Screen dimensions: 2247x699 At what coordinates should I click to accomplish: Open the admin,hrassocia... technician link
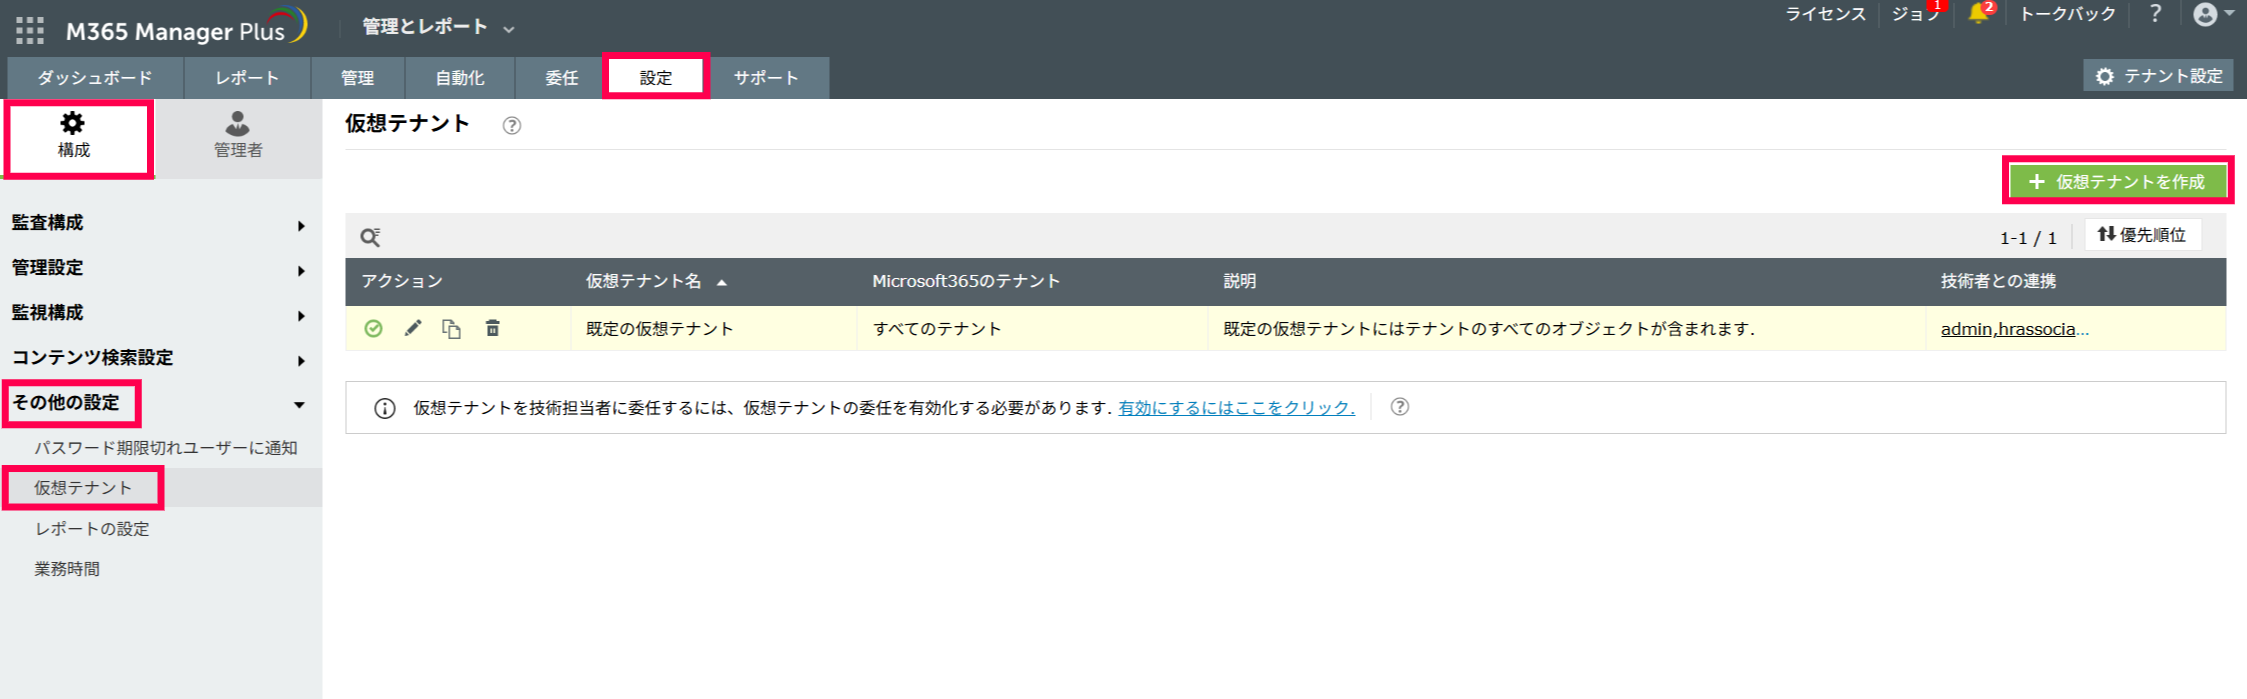(x=2014, y=329)
